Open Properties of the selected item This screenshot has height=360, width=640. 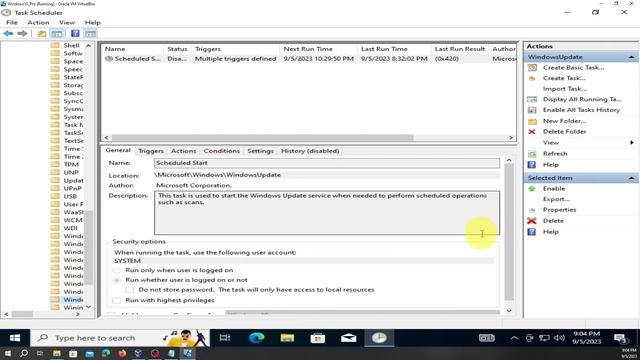[x=559, y=209]
